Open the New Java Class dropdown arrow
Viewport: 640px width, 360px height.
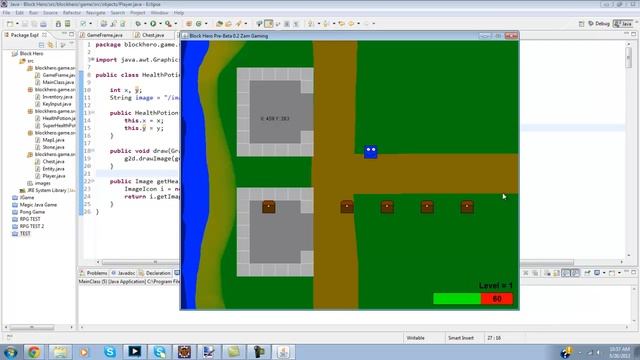206,24
